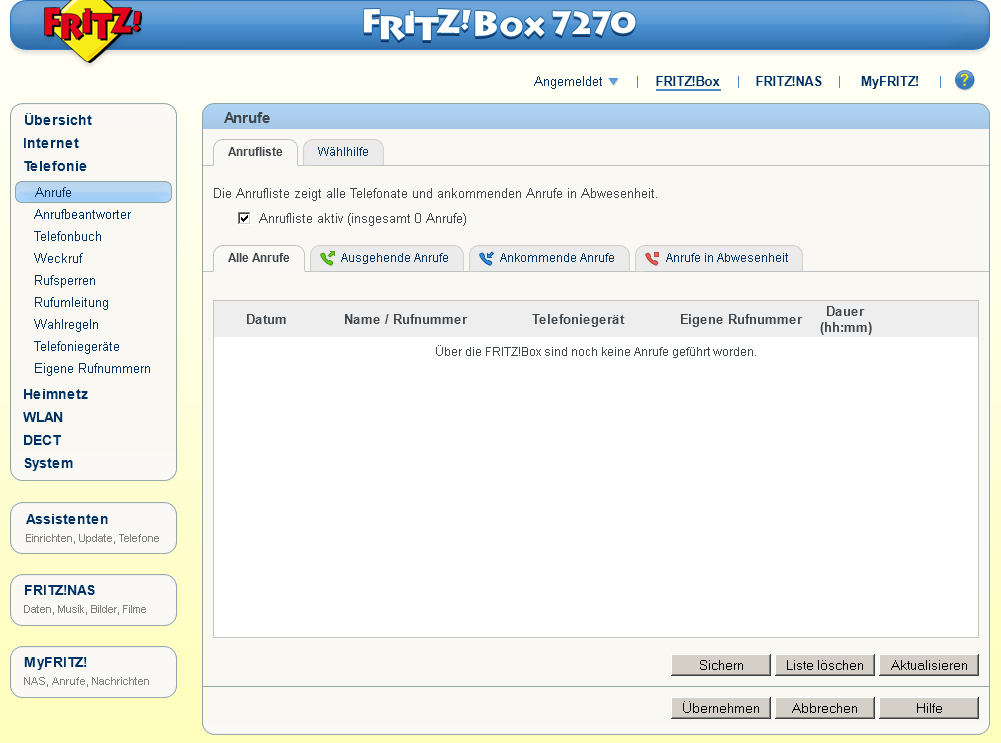Image resolution: width=1001 pixels, height=743 pixels.
Task: Click the Eigene Rufnummer column header
Action: 741,319
